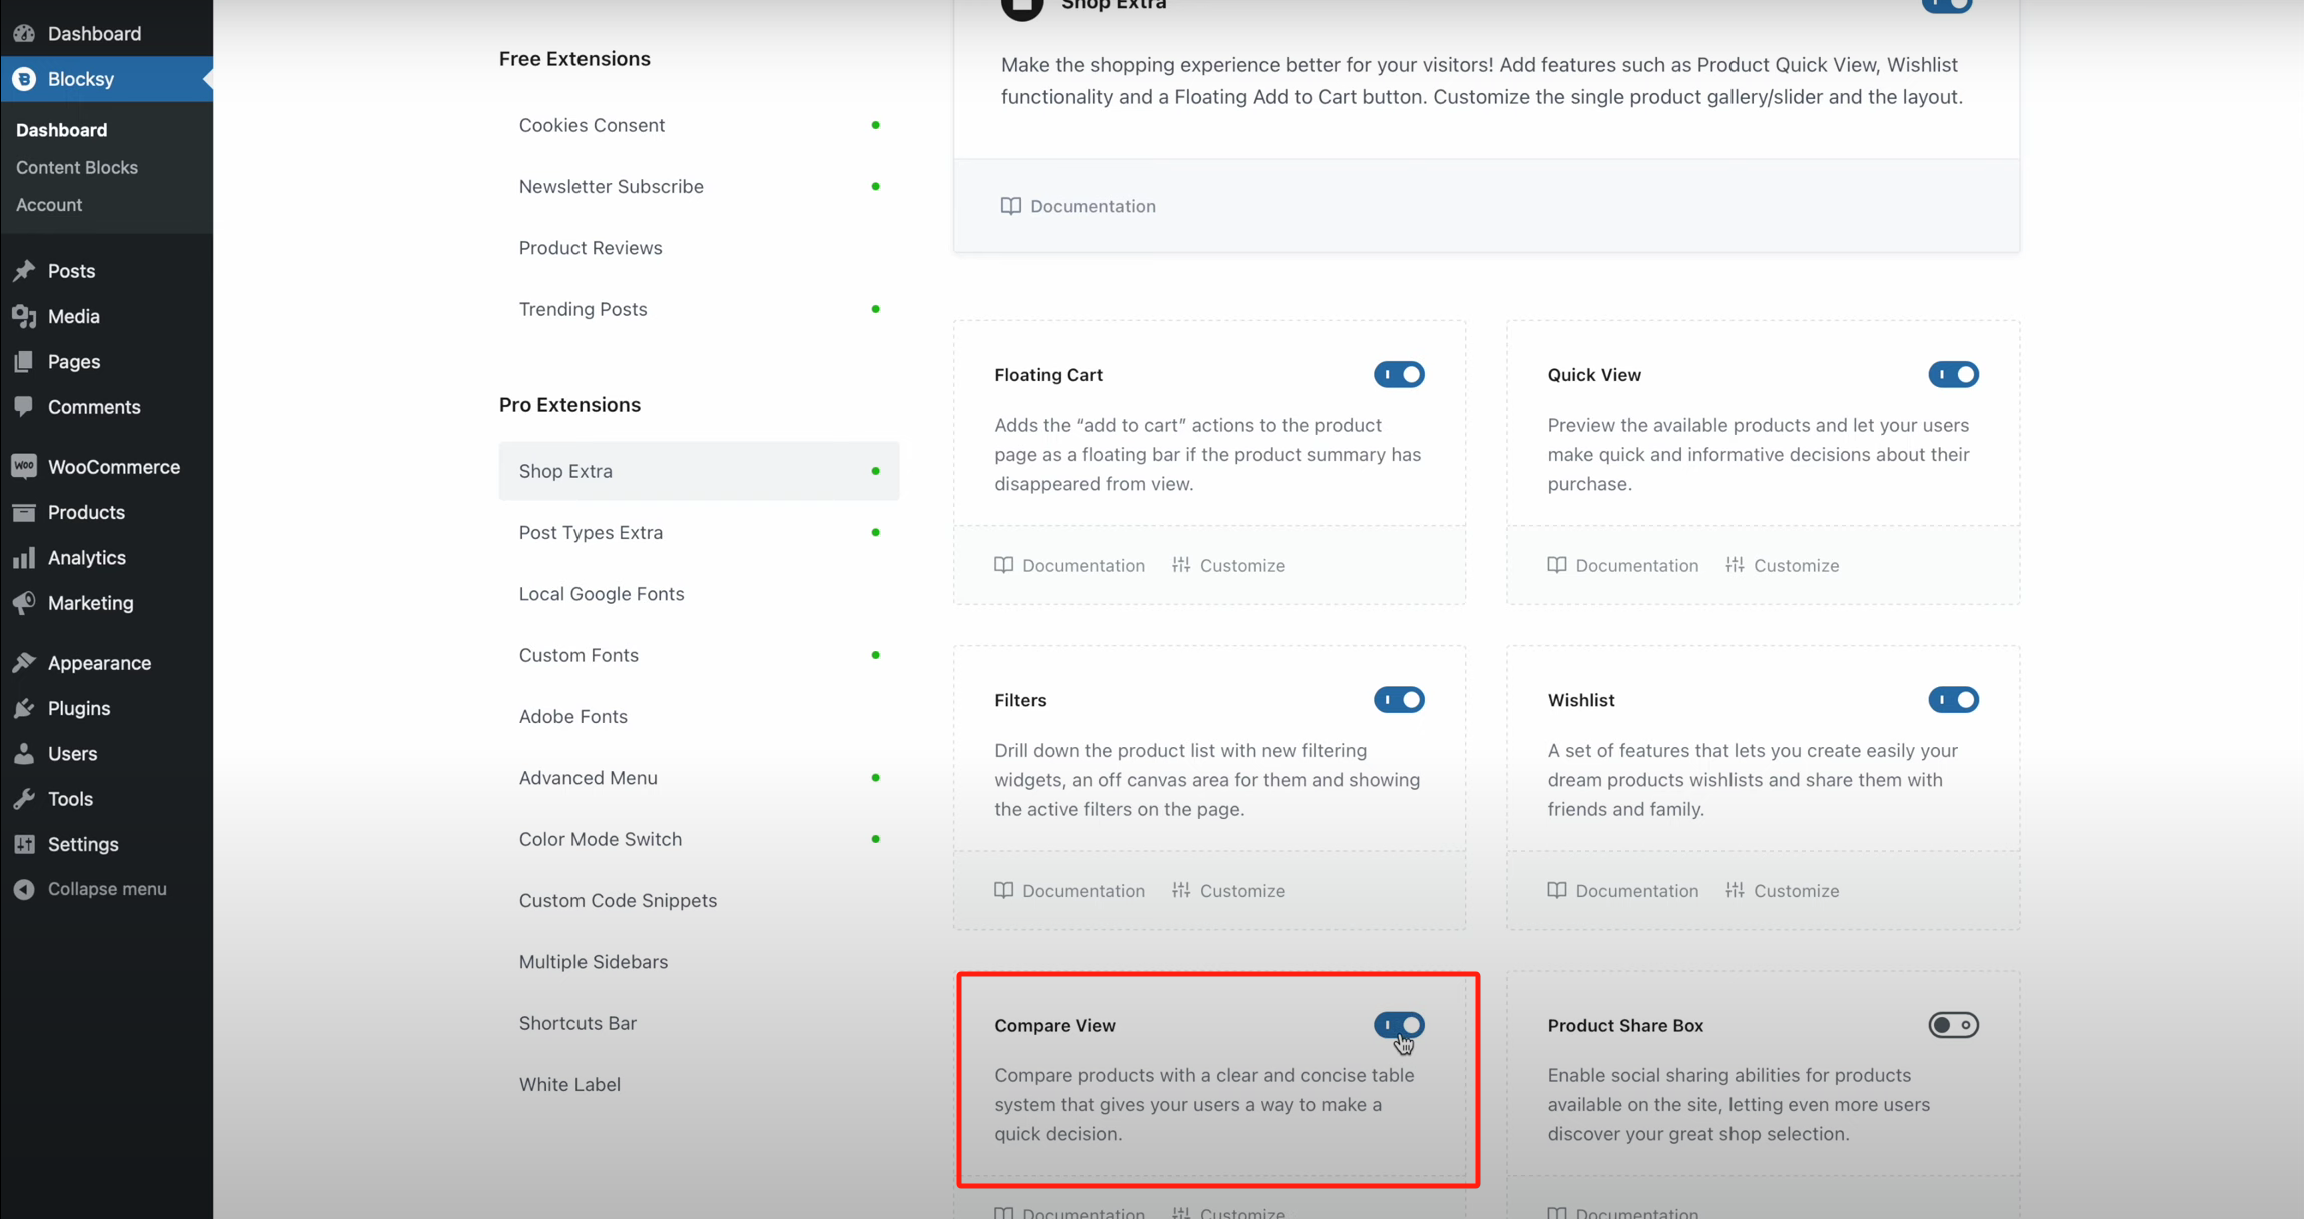Switch to the Post Types Extra tab
Viewport: 2304px width, 1219px height.
coord(590,532)
